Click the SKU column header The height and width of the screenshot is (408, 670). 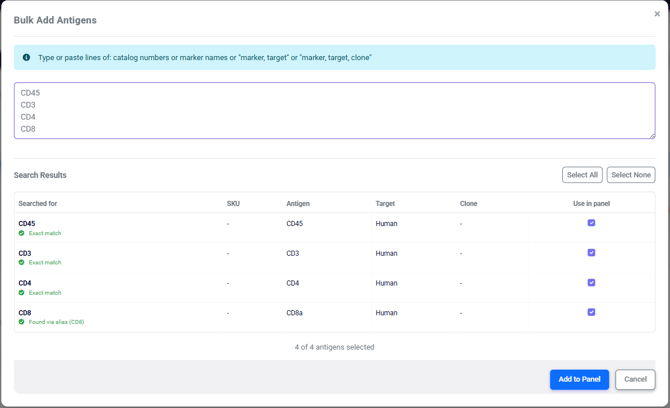pos(233,203)
